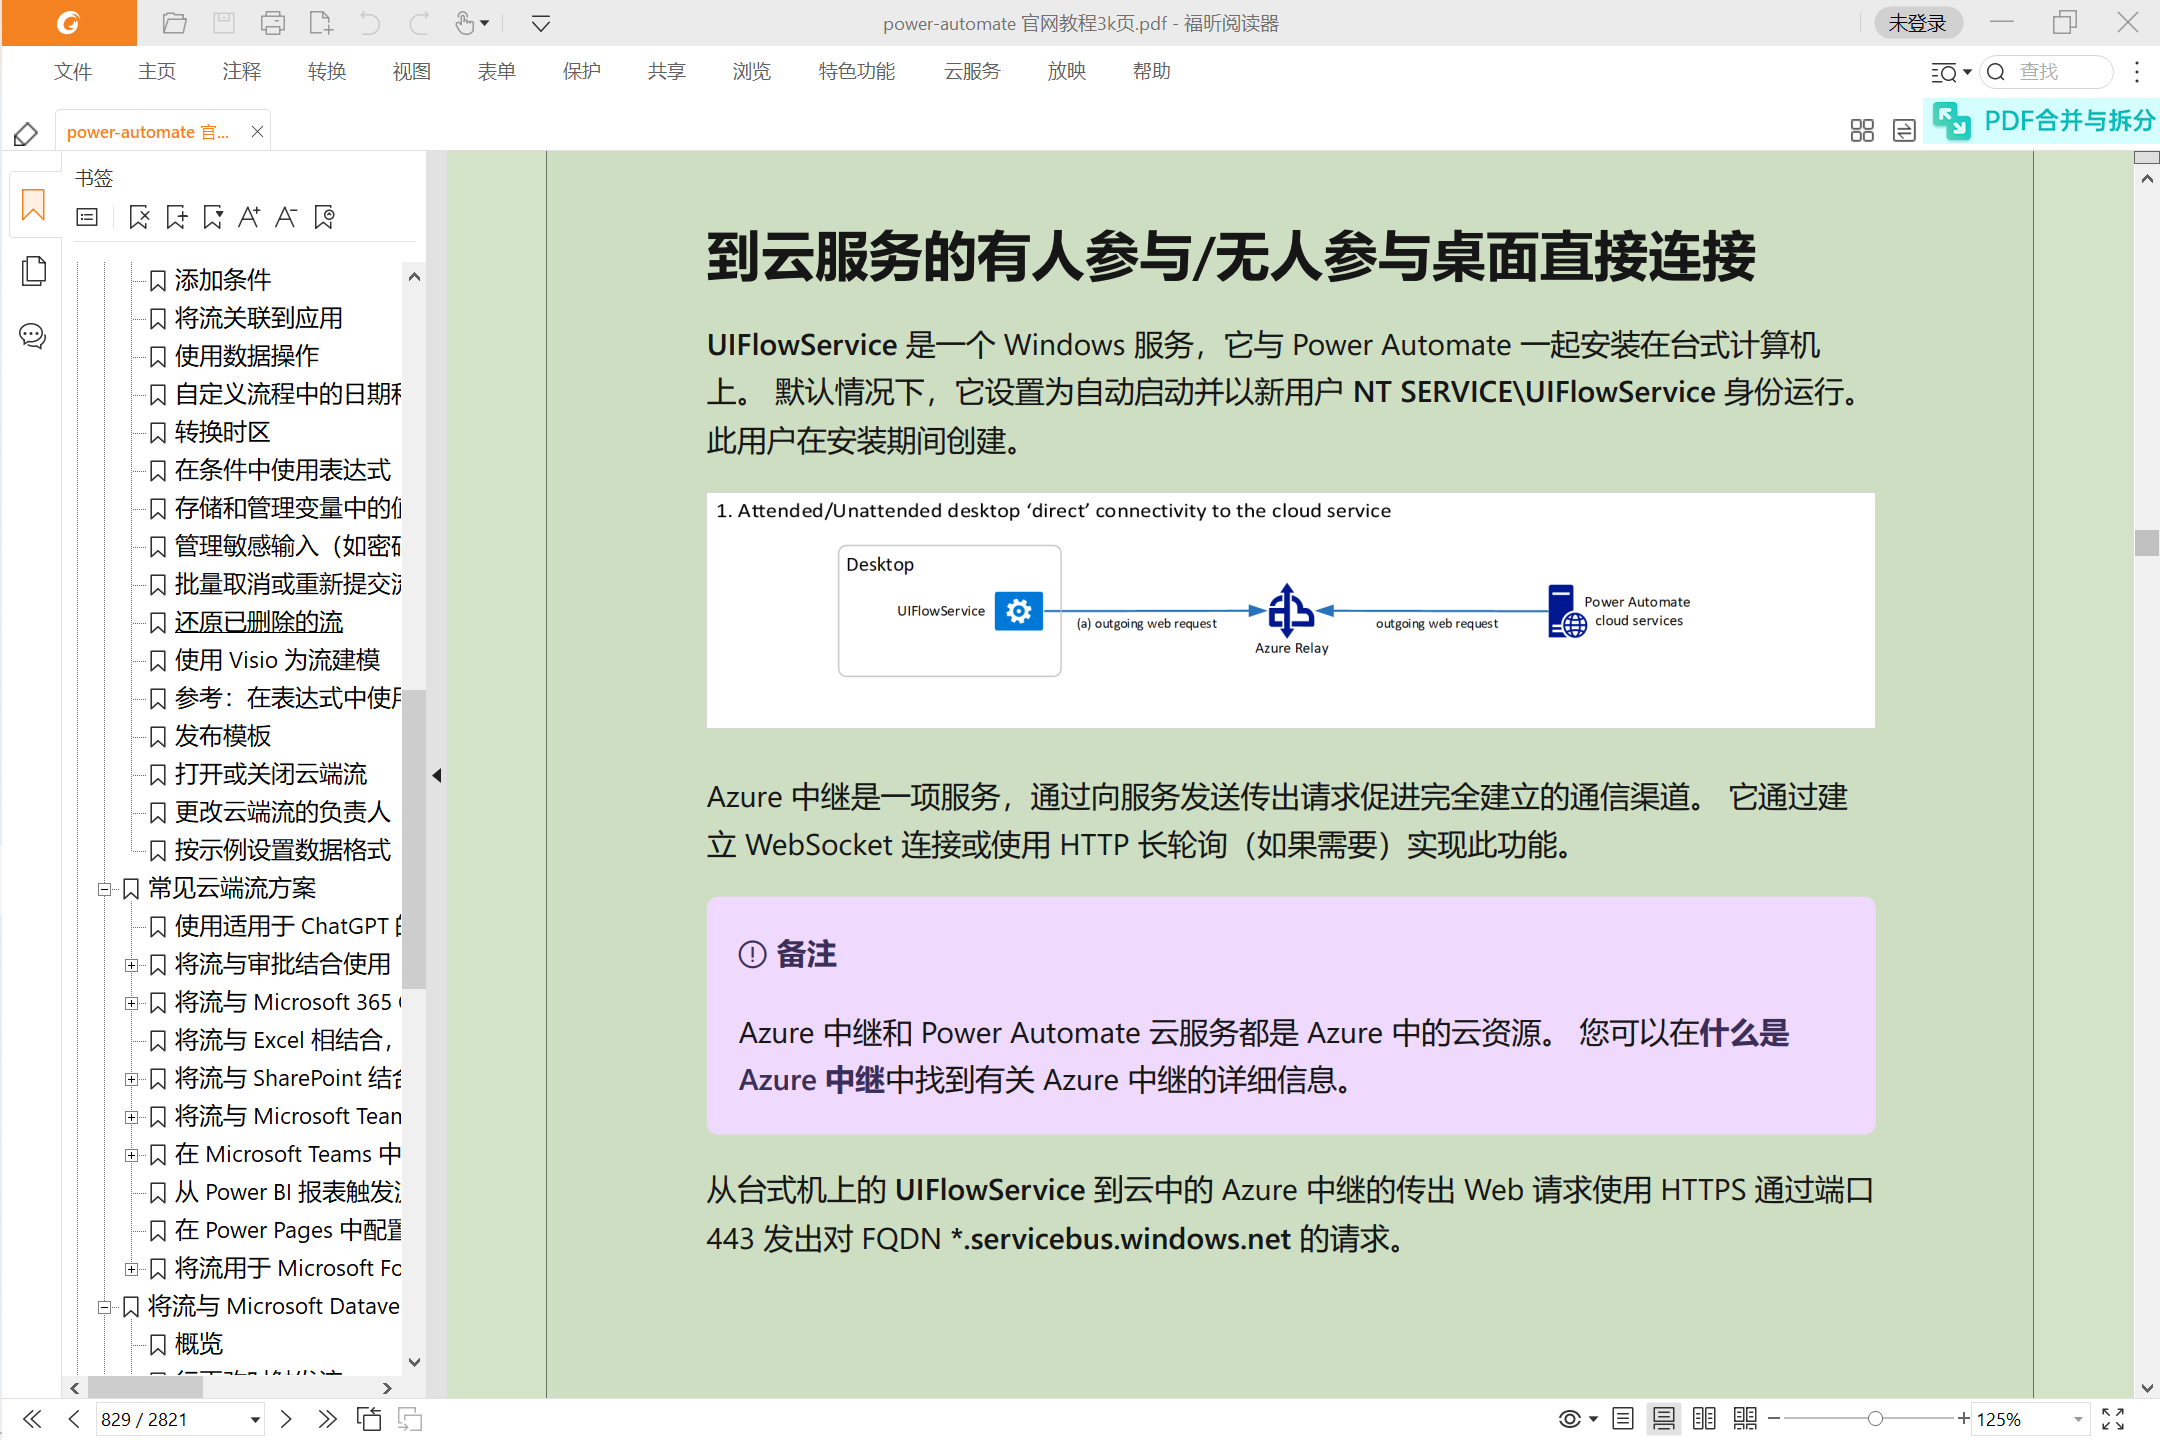Click the 未登录 login button

1917,23
